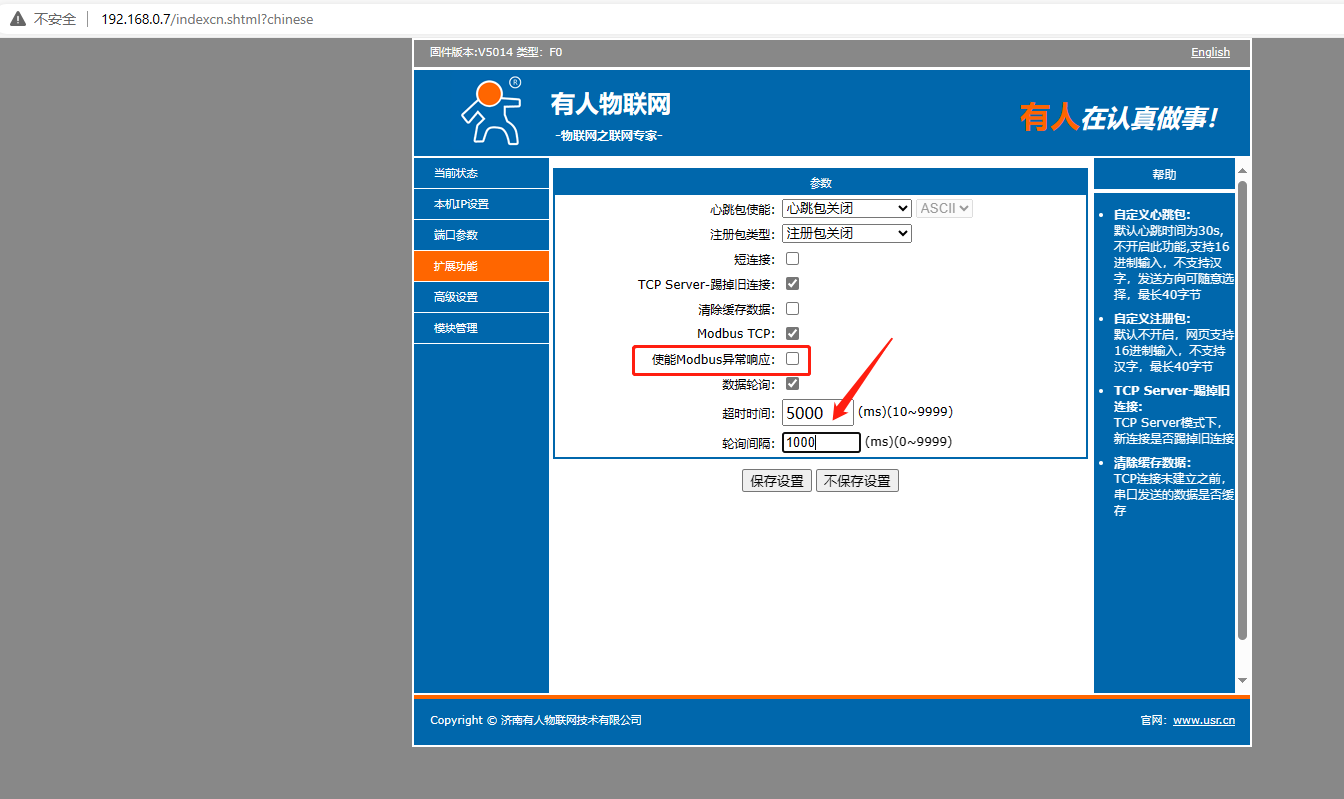
Task: Click the USR running-man logo
Action: pos(491,111)
